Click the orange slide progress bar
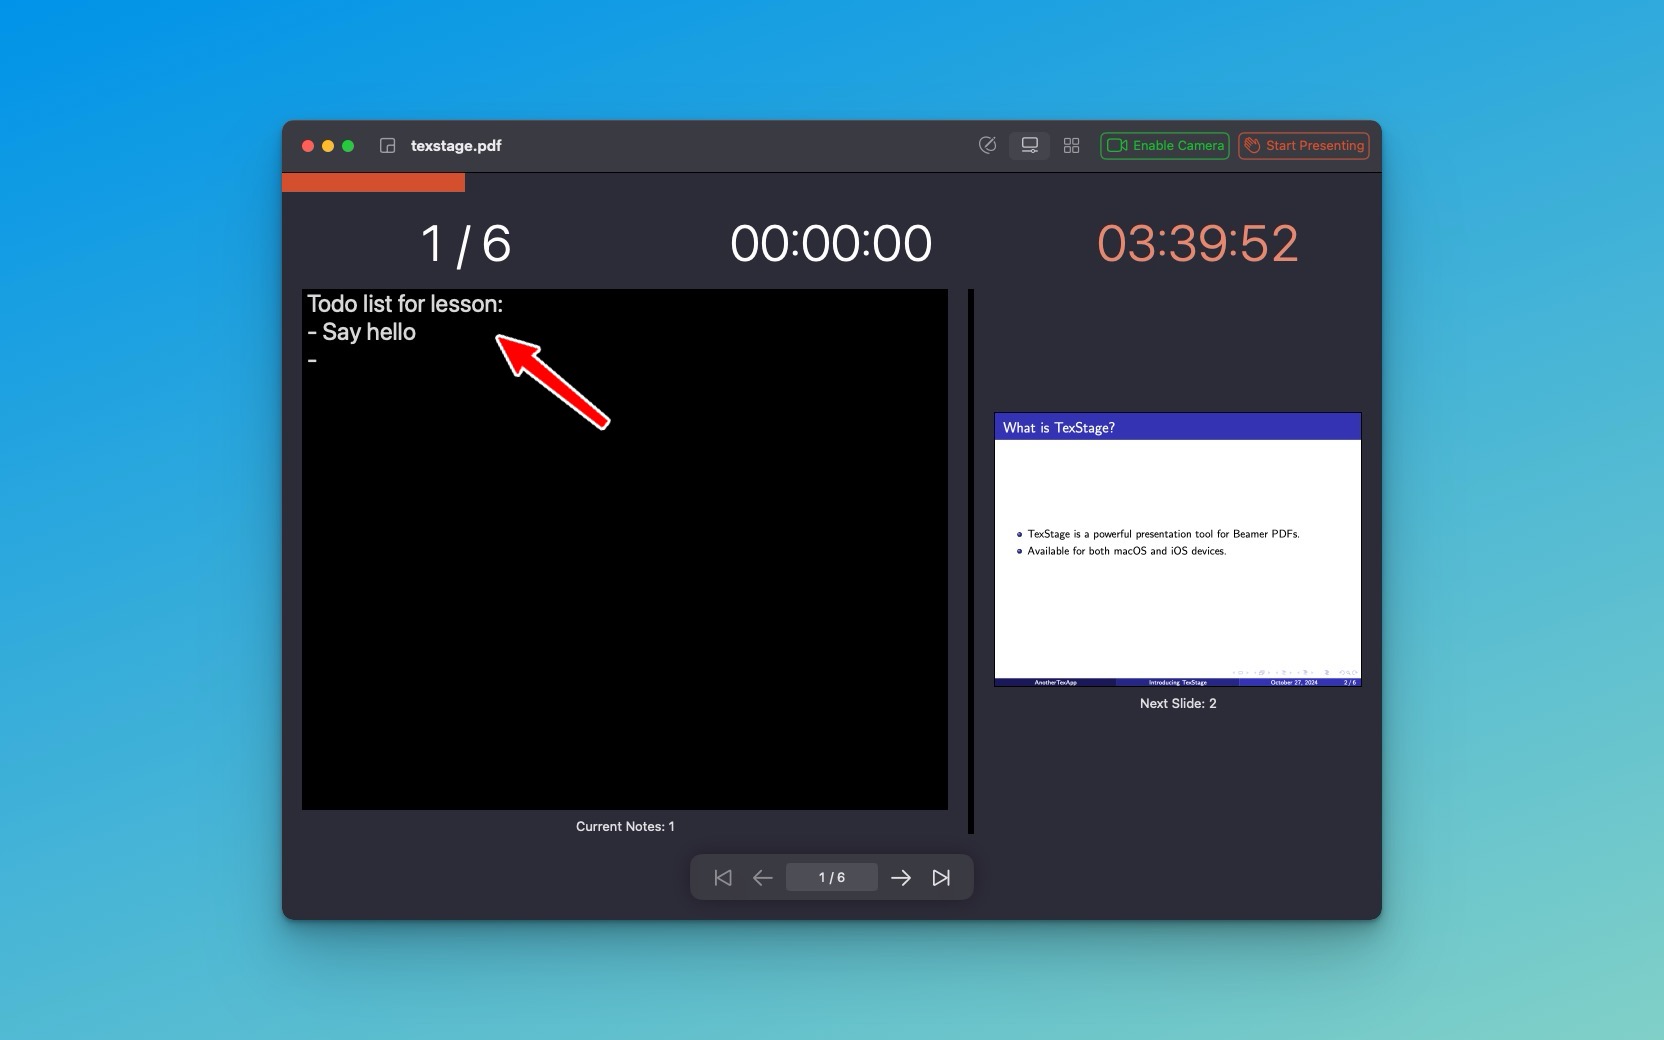The image size is (1664, 1040). click(374, 182)
